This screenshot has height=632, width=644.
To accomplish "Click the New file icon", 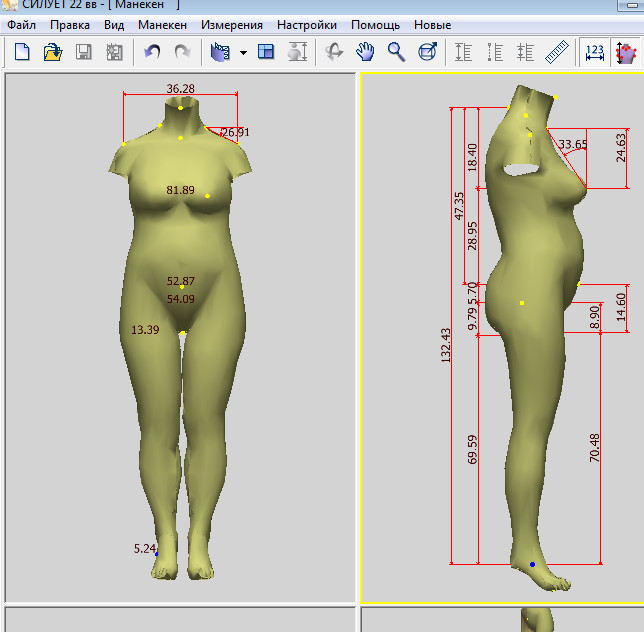I will [x=21, y=52].
